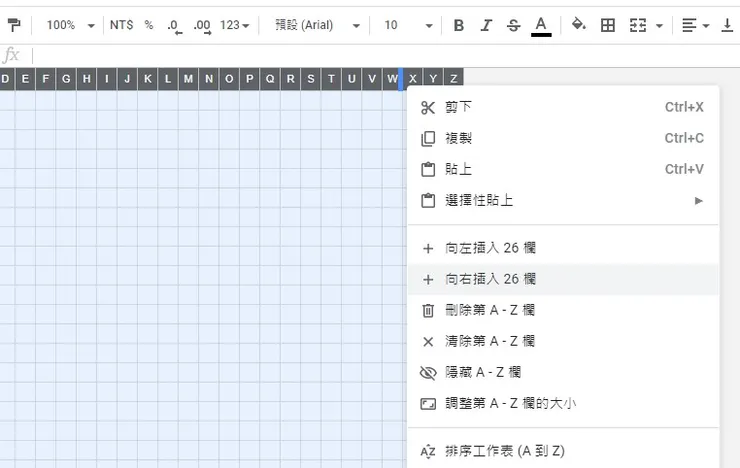
Task: Choose 刪除第 A - Z 欄
Action: [x=563, y=310]
